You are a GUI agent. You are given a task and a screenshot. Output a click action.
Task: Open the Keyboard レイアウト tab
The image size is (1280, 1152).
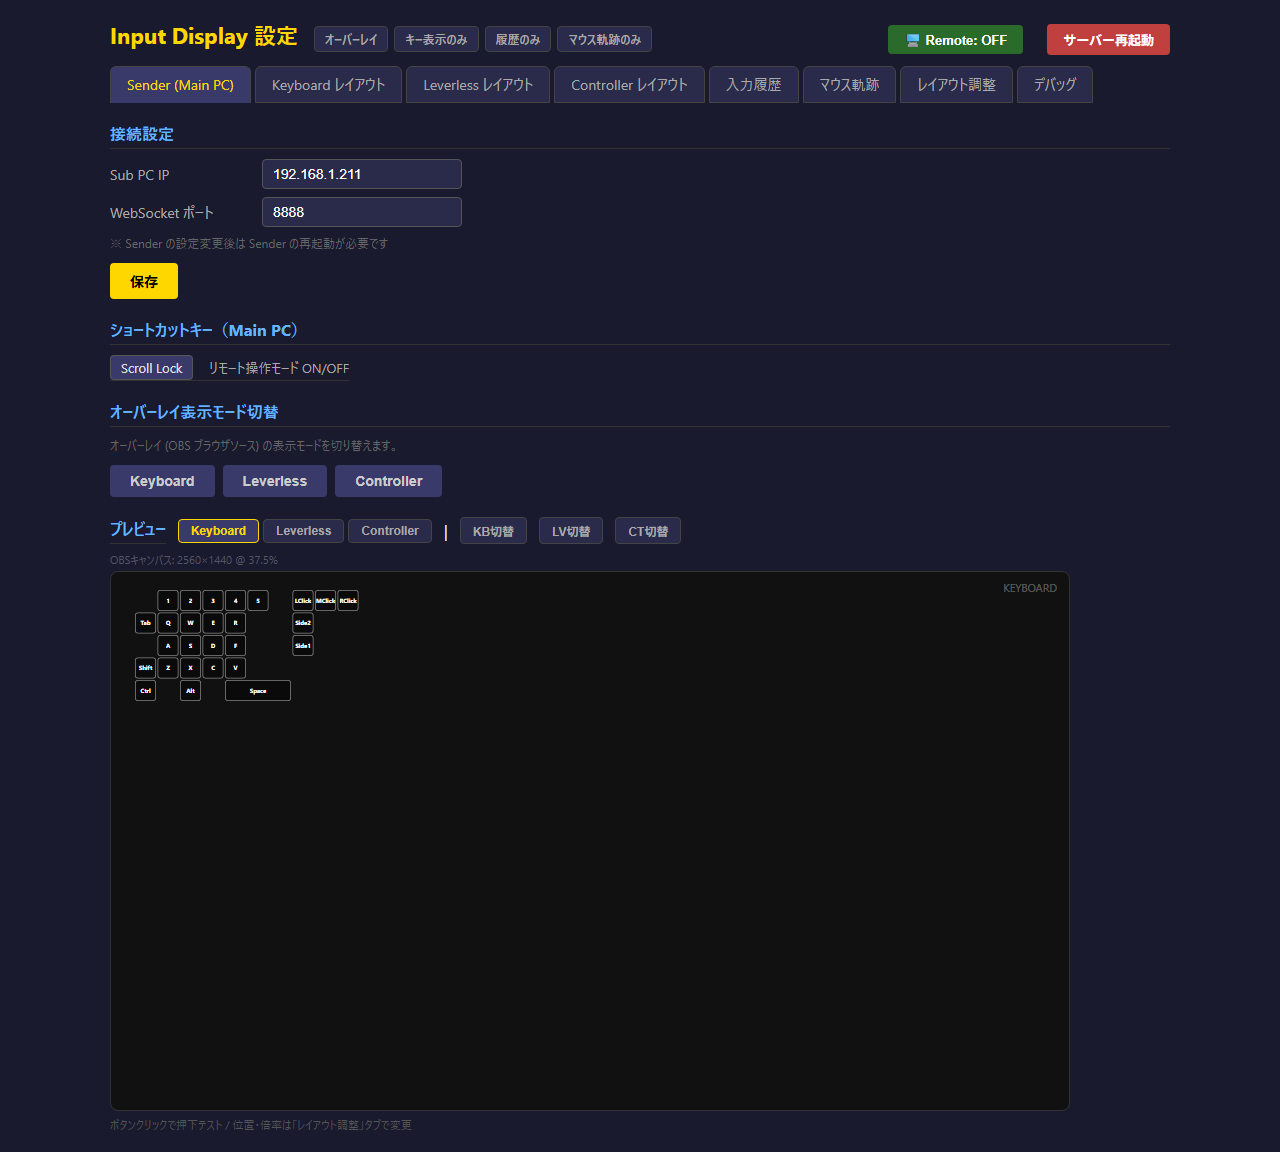coord(328,85)
